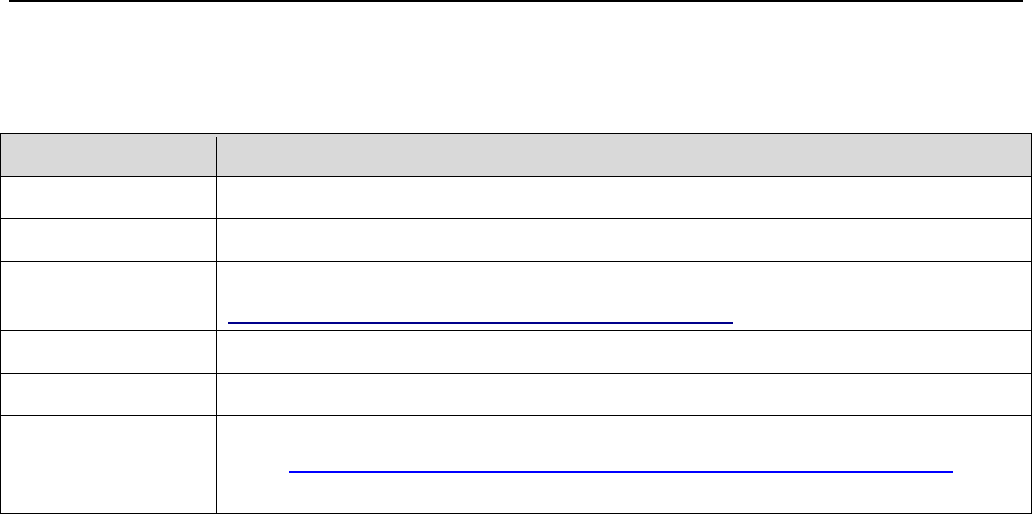This screenshot has width=1032, height=514.
Task: Click the wide gray header cell on right
Action: click(x=623, y=156)
